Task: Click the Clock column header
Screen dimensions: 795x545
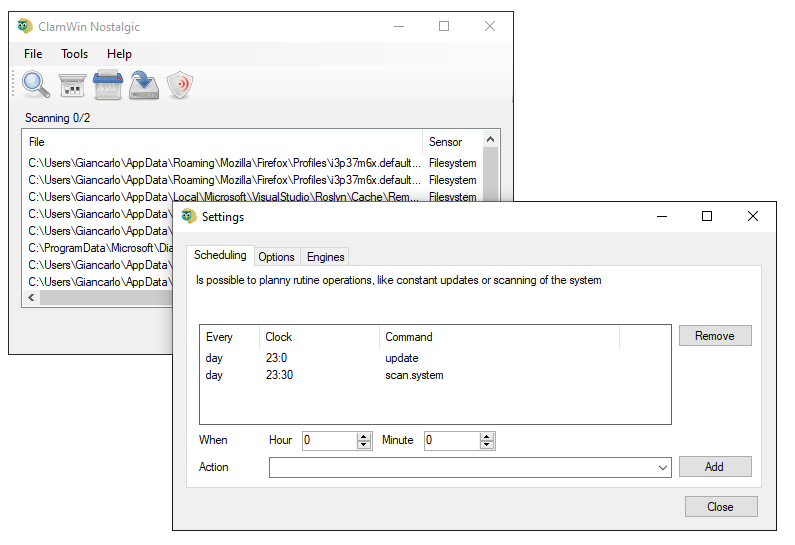Action: point(320,337)
